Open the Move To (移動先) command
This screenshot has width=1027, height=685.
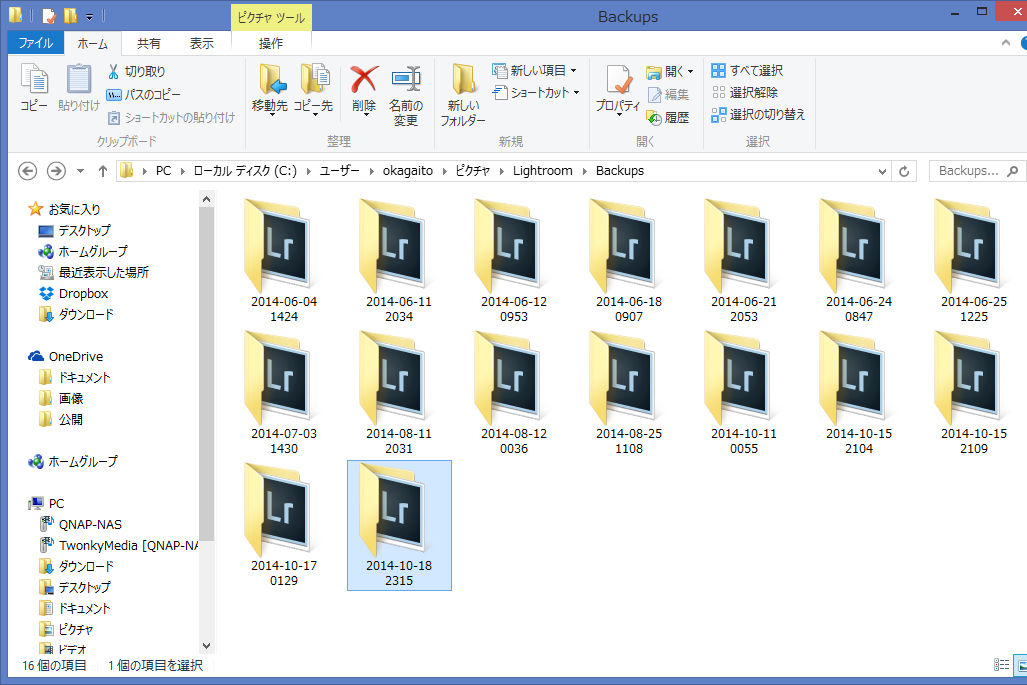click(270, 90)
